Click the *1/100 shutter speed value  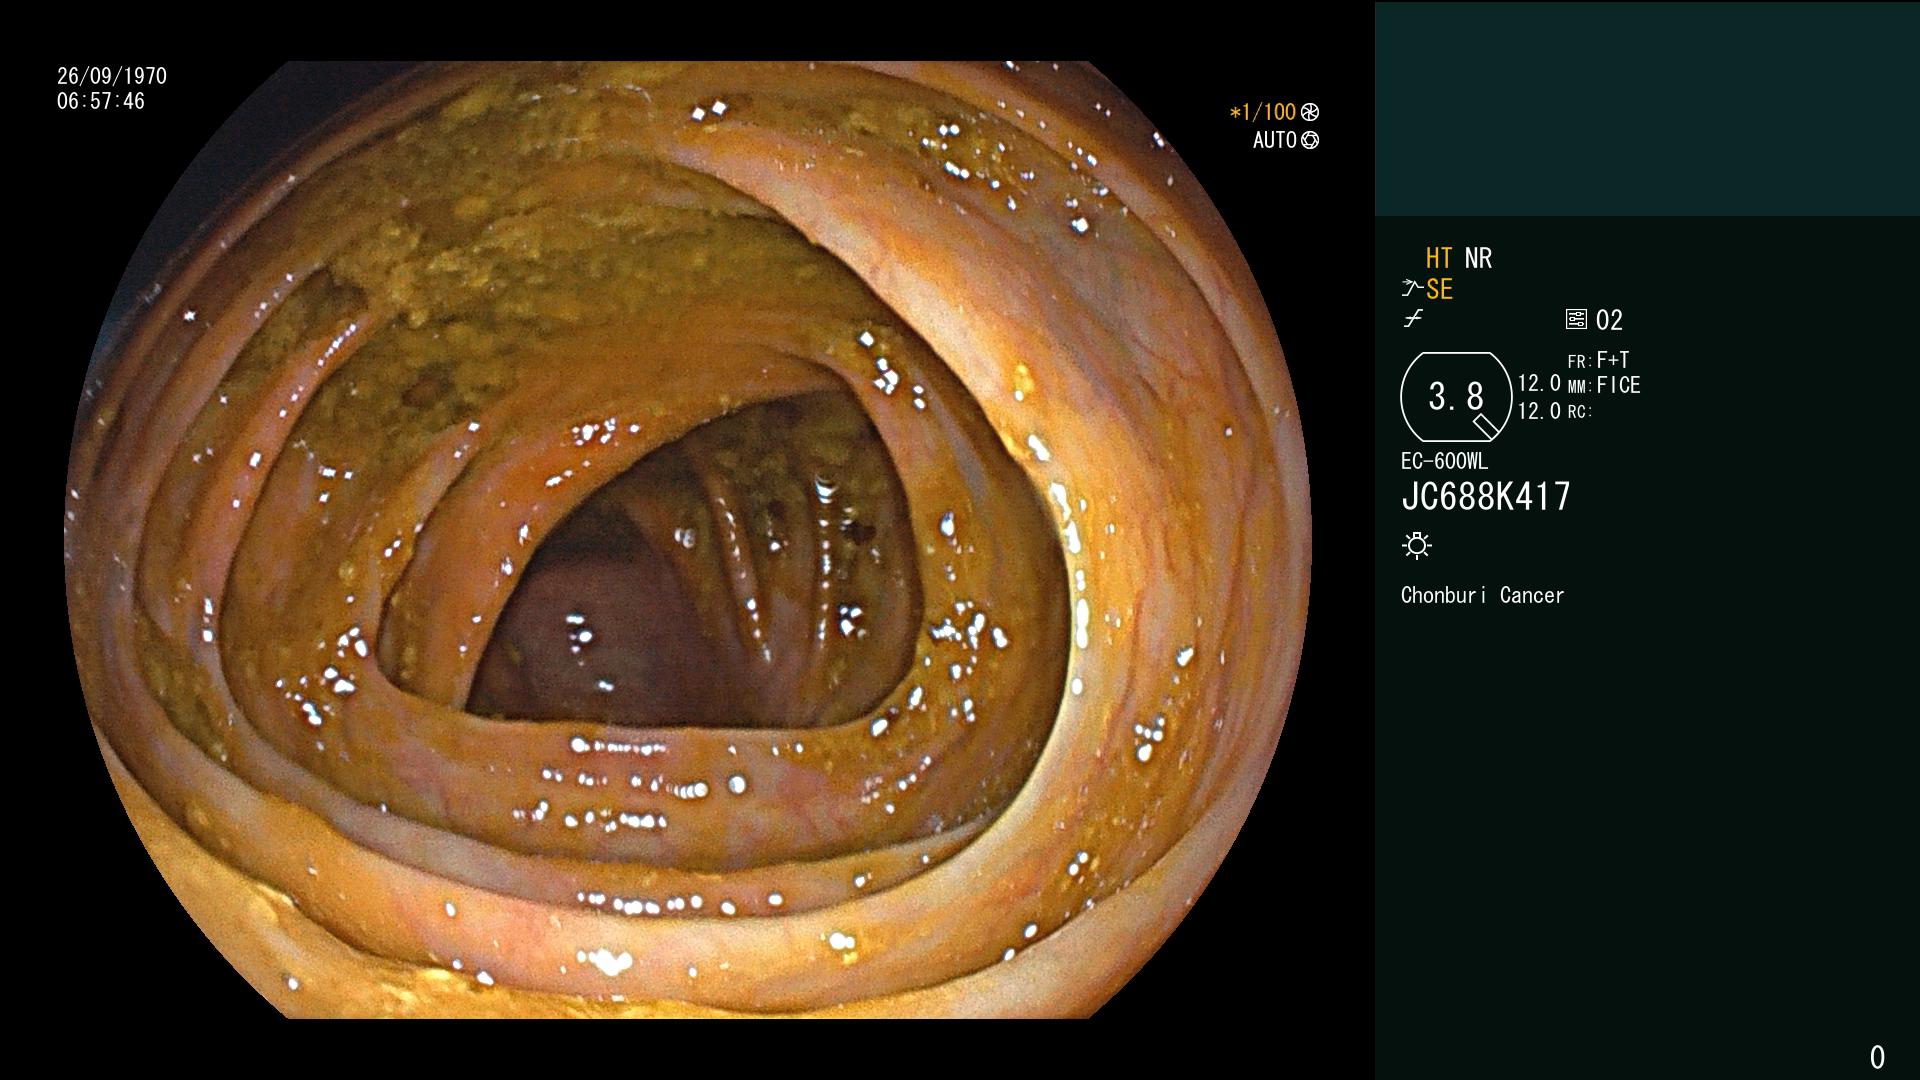1263,112
